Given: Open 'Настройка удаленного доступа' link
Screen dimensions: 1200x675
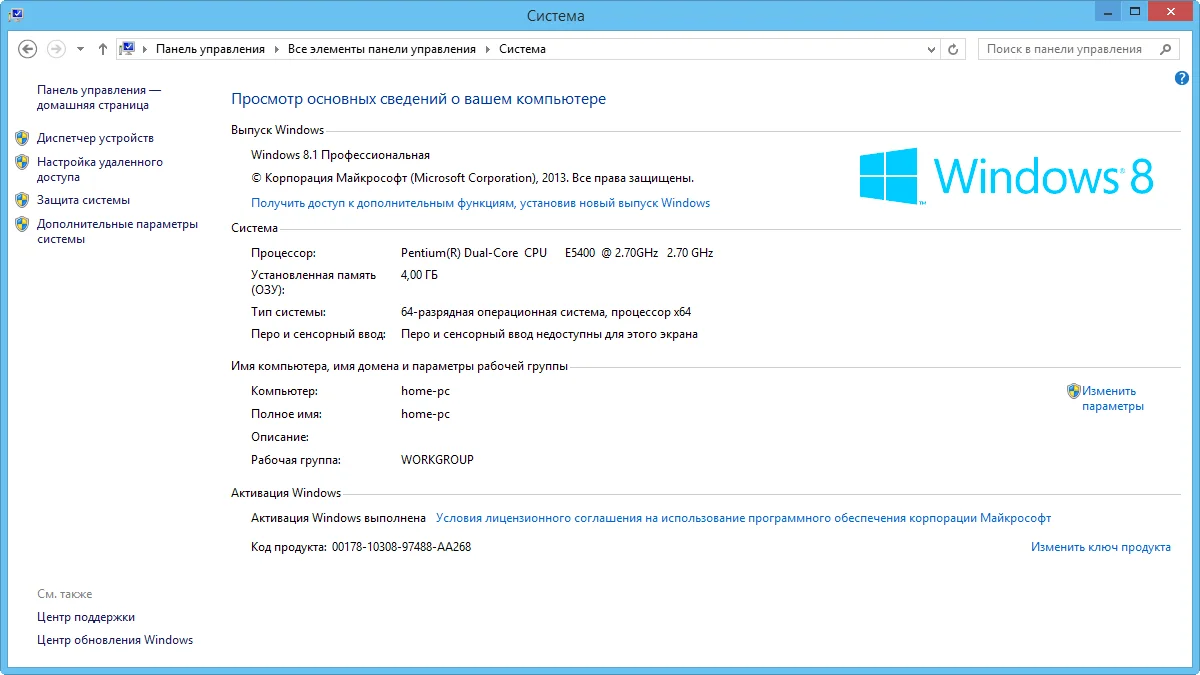Looking at the screenshot, I should click(99, 169).
